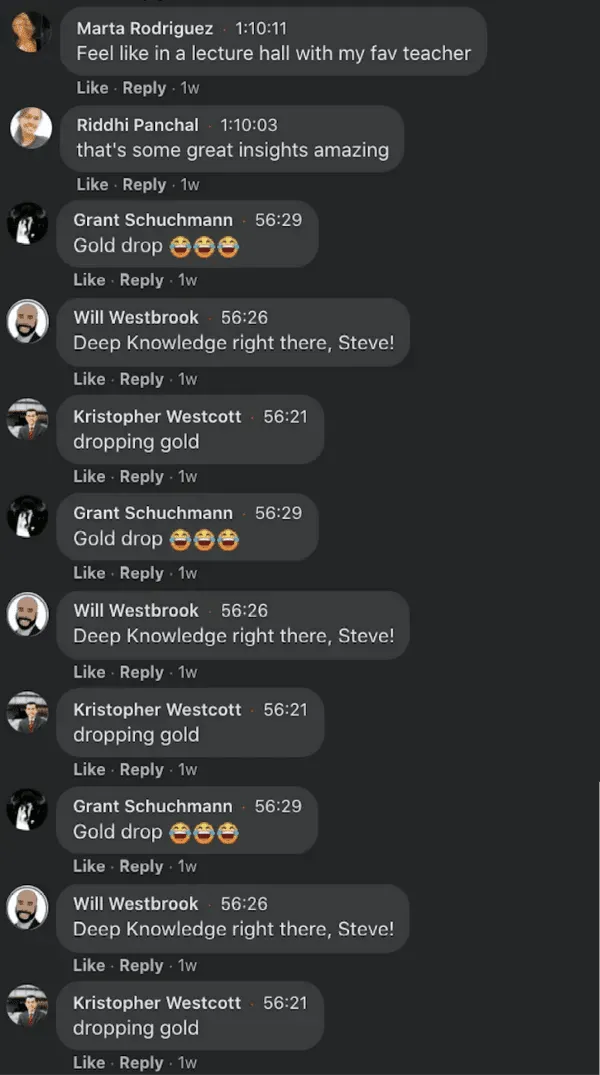The image size is (600, 1075).
Task: Click the bottommost Grant Schuchmann avatar
Action: (27, 810)
